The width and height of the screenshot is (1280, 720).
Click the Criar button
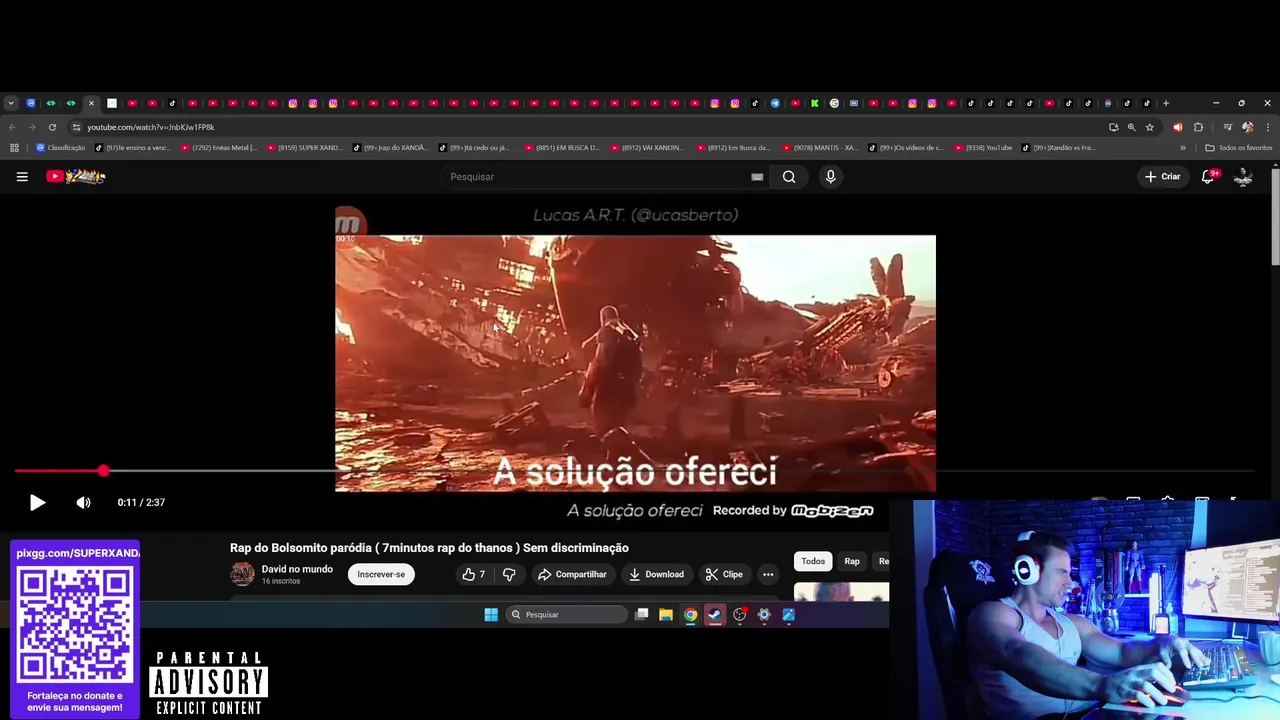[1163, 177]
